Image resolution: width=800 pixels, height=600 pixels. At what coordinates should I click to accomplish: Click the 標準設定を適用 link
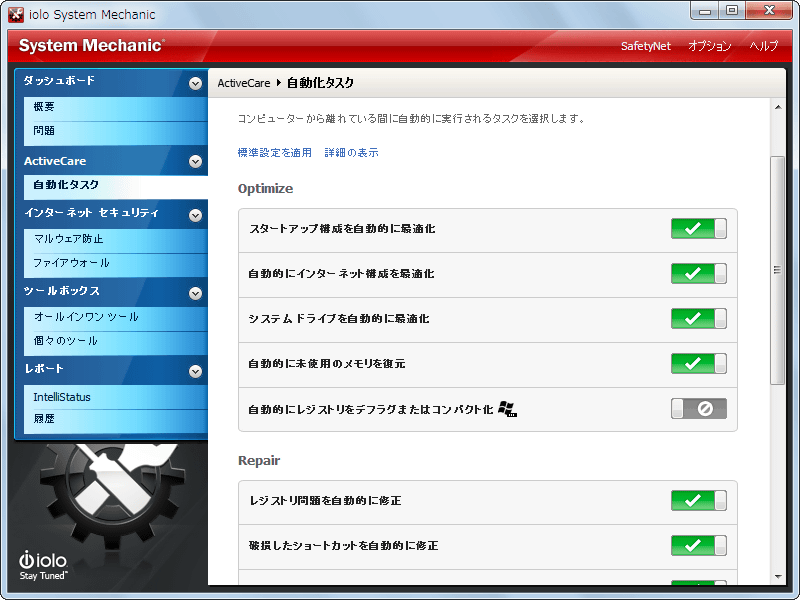click(274, 153)
